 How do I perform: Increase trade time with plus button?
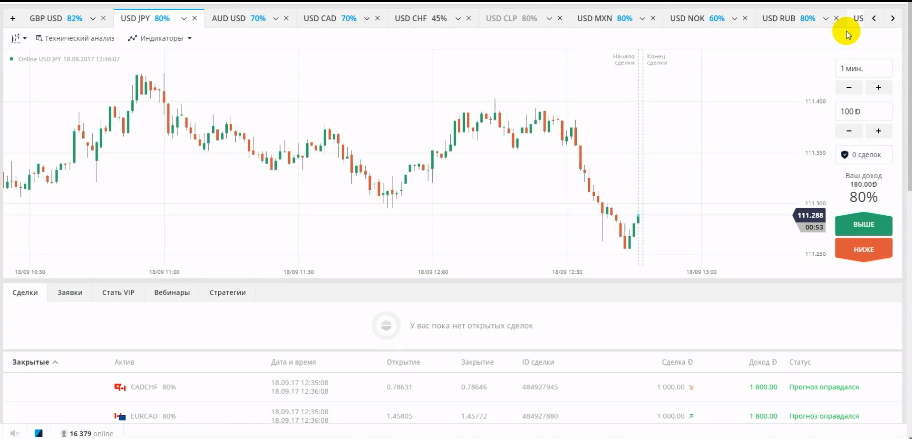(x=878, y=87)
